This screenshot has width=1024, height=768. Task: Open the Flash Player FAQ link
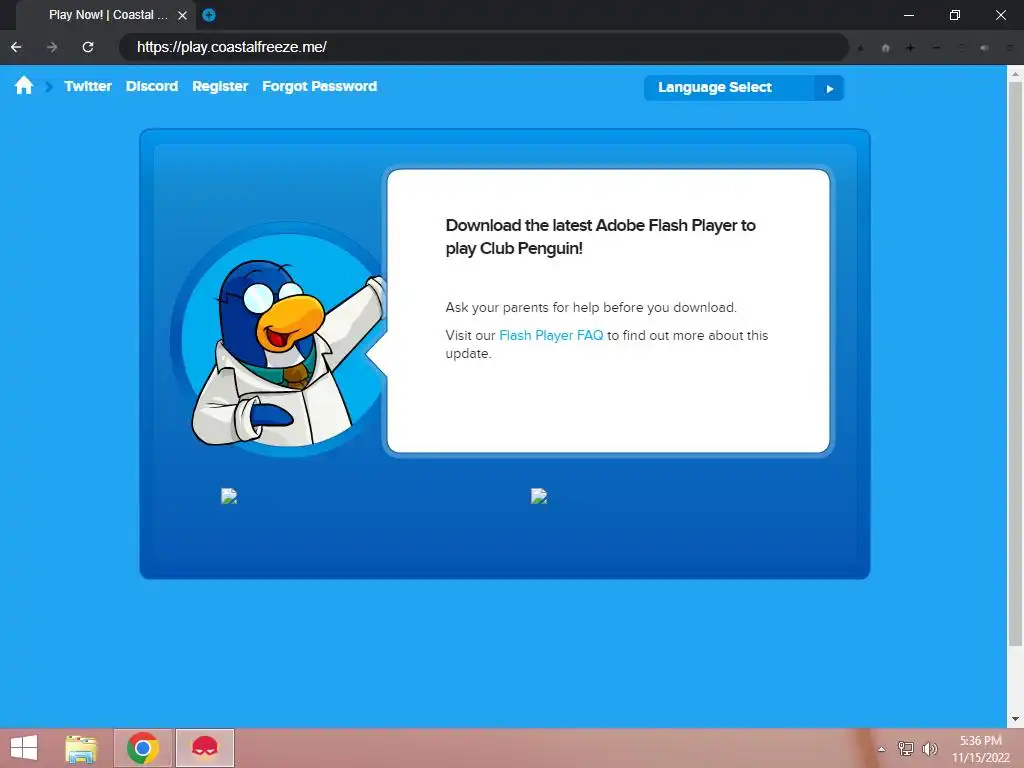[x=551, y=335]
